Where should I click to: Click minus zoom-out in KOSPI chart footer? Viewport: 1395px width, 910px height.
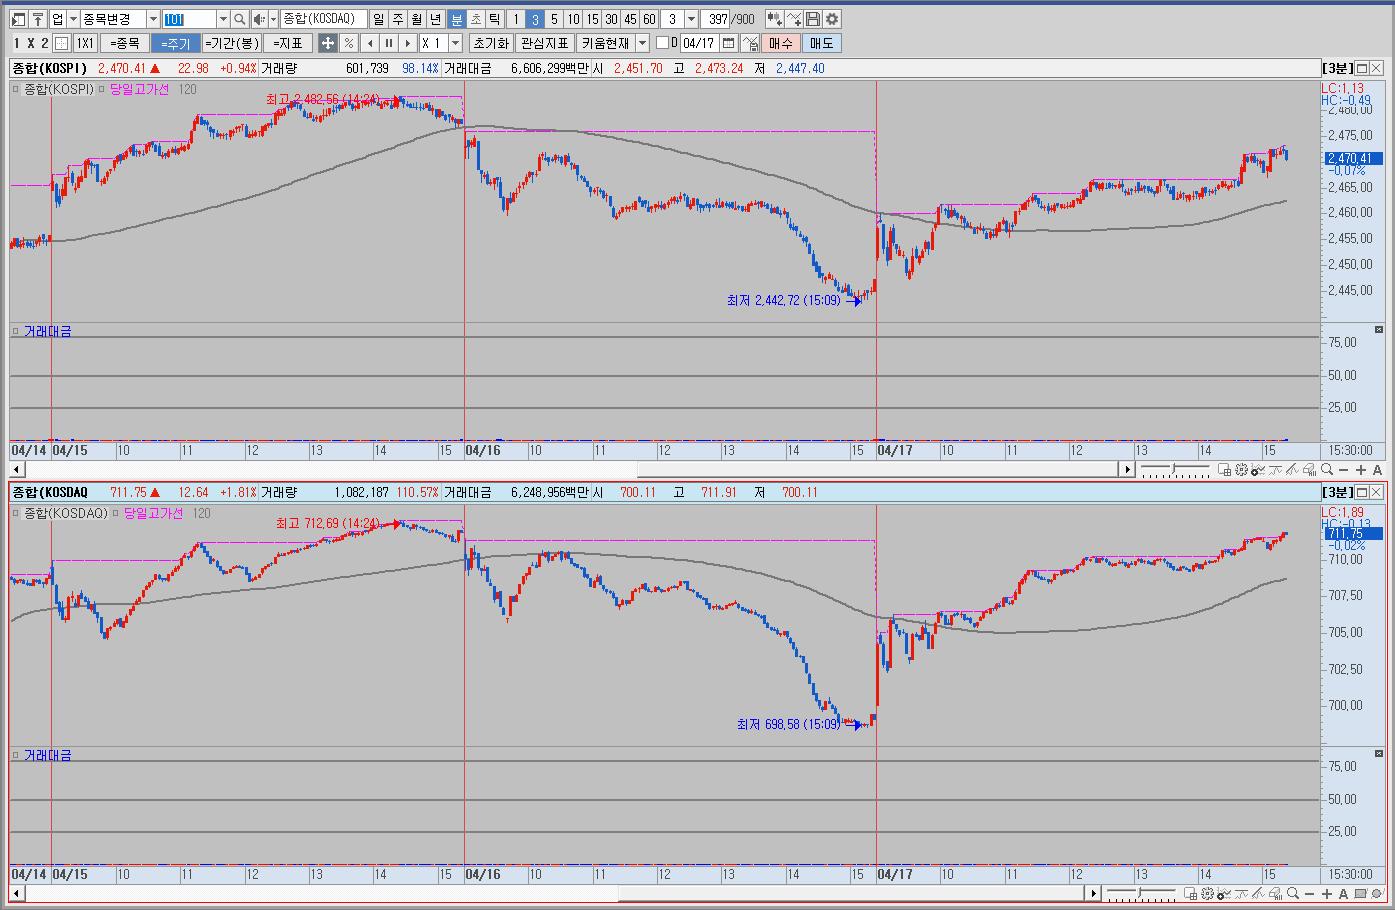coord(1344,470)
